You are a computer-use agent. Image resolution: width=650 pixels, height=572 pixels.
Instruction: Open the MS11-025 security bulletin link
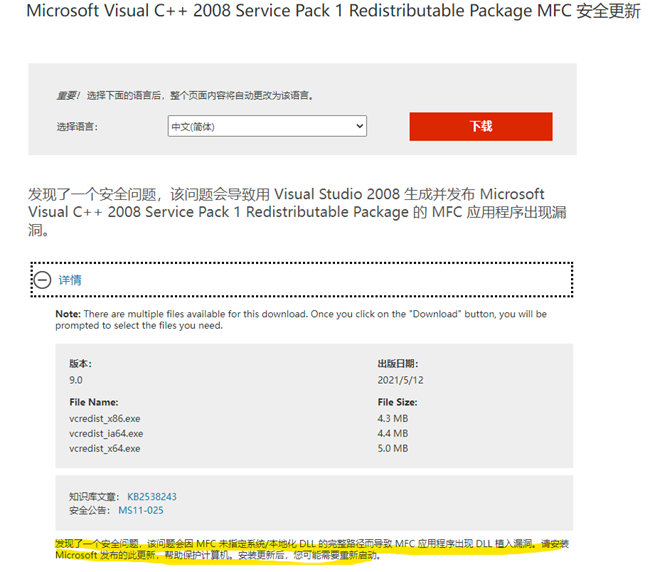(140, 510)
